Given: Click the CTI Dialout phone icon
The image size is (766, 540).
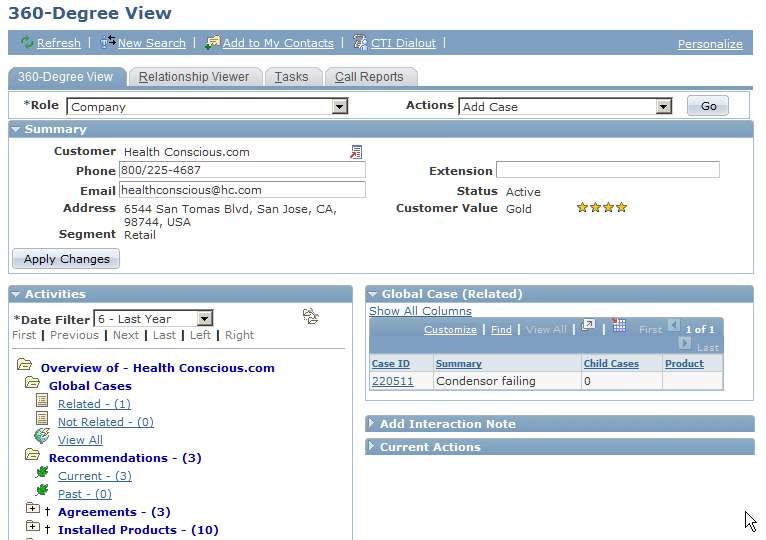Looking at the screenshot, I should (361, 43).
